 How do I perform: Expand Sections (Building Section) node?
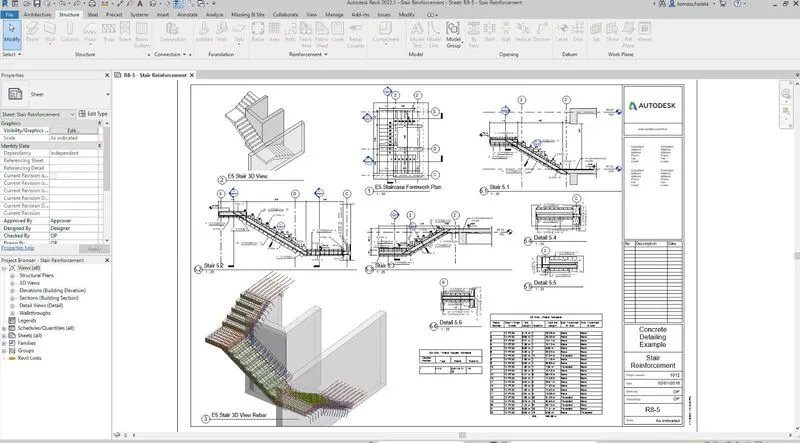pos(12,298)
